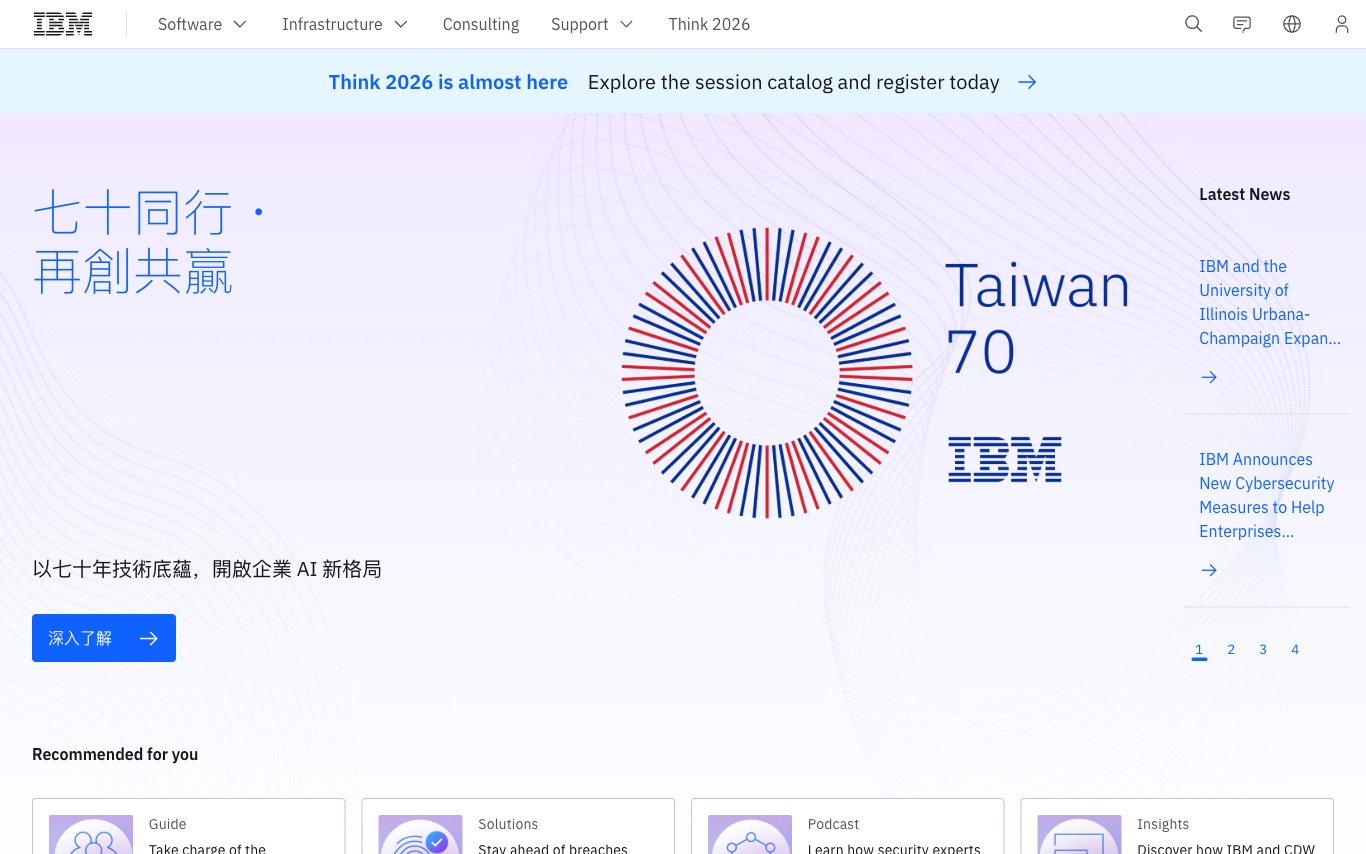Open the Consulting menu item
The height and width of the screenshot is (854, 1366).
[481, 24]
